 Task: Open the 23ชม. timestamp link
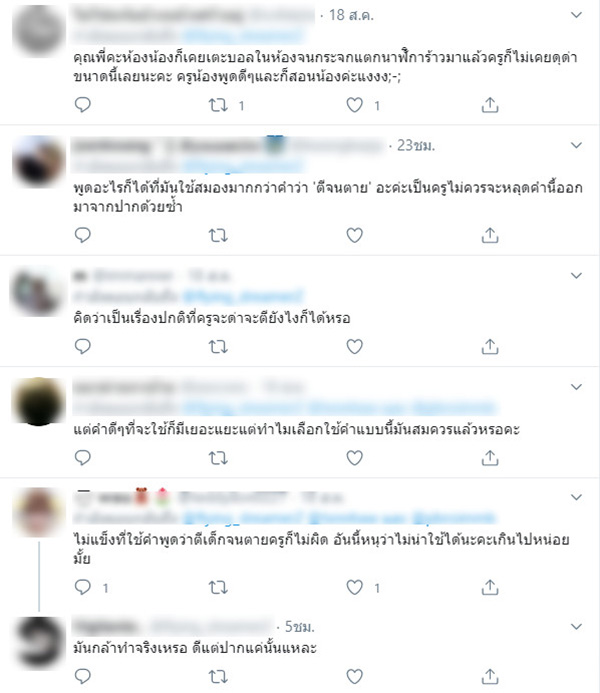416,145
